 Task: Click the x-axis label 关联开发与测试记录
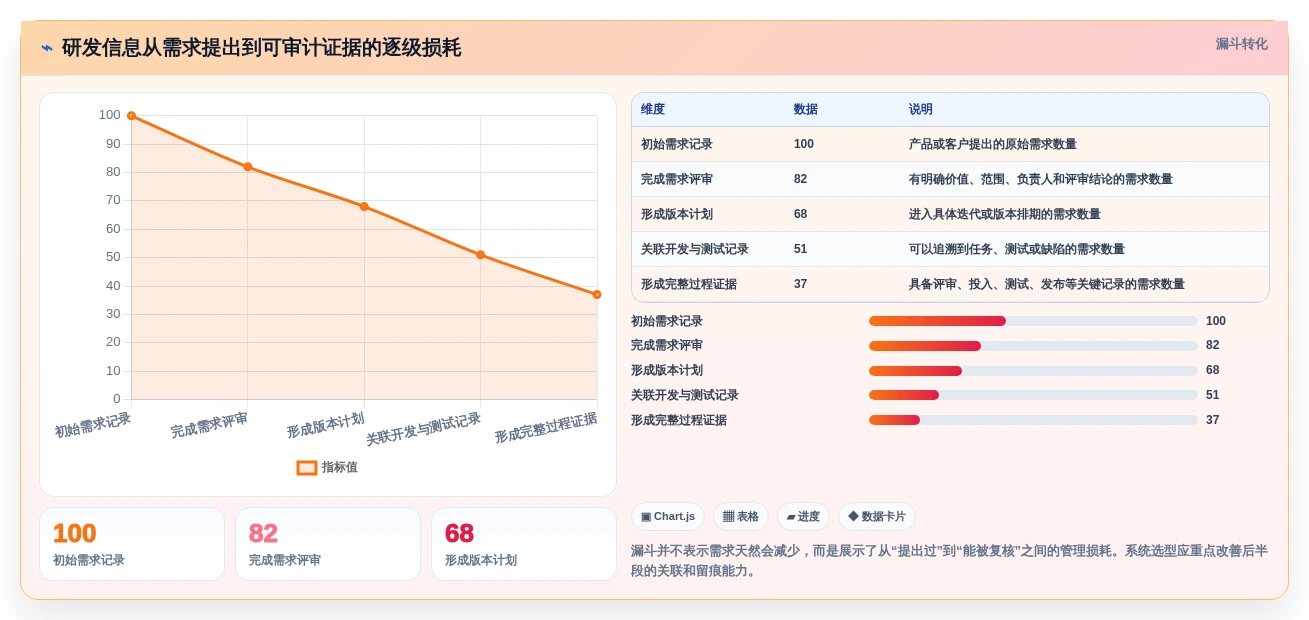tap(424, 429)
